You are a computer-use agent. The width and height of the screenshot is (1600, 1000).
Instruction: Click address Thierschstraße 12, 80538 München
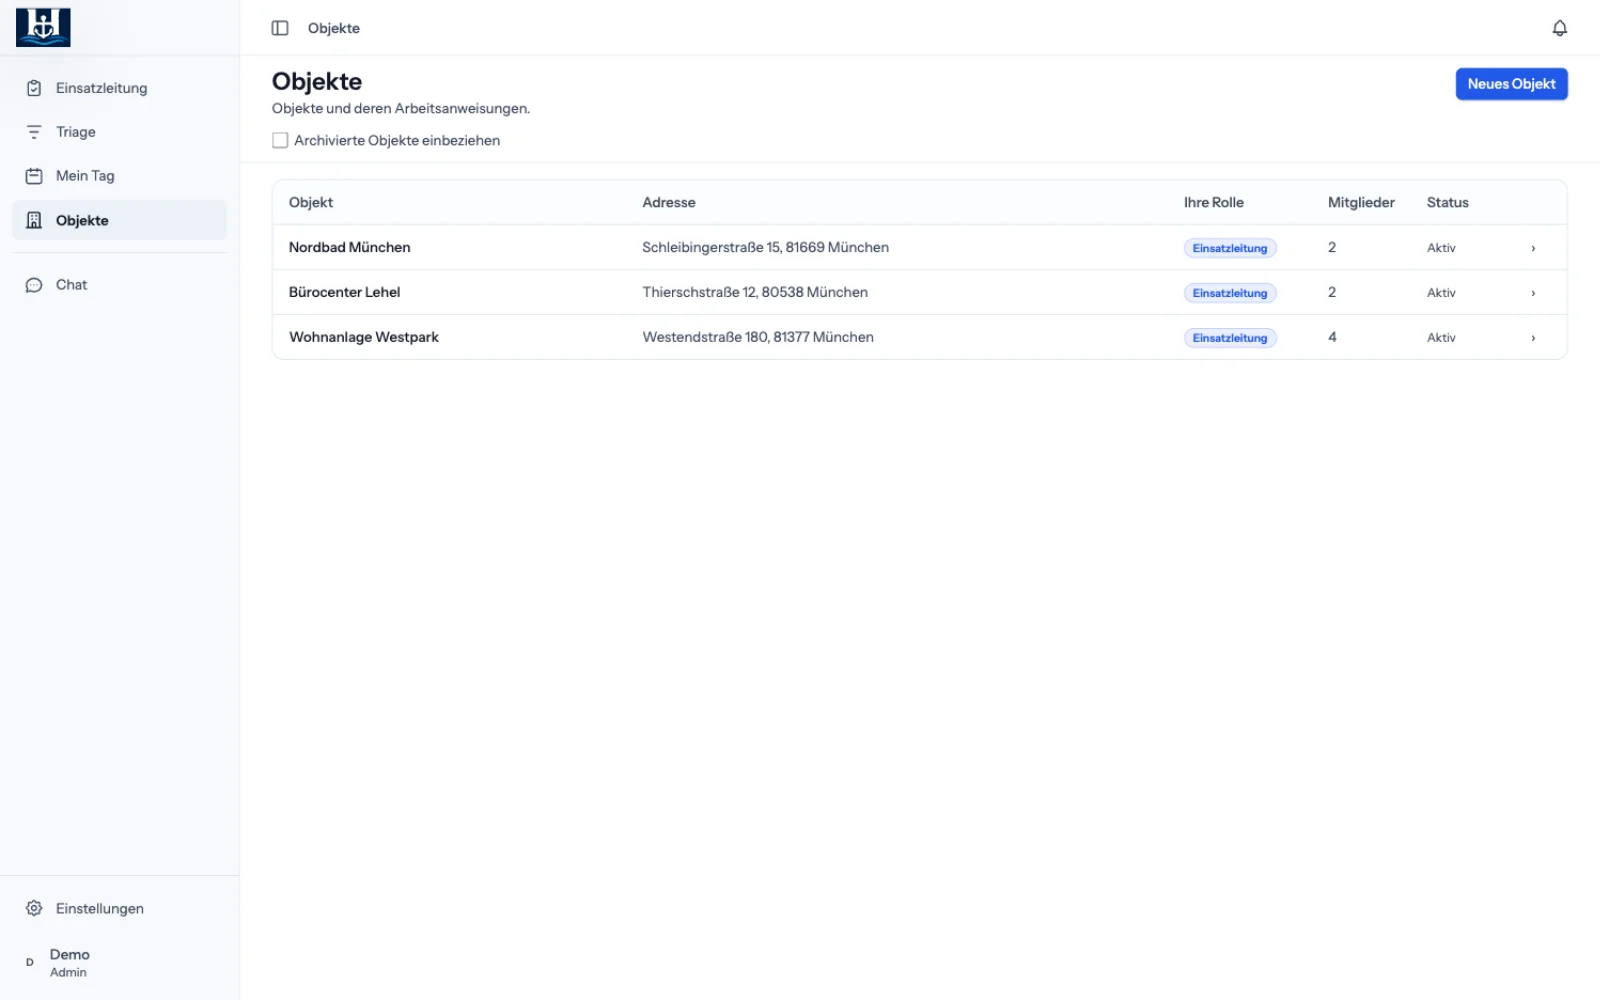(x=755, y=292)
